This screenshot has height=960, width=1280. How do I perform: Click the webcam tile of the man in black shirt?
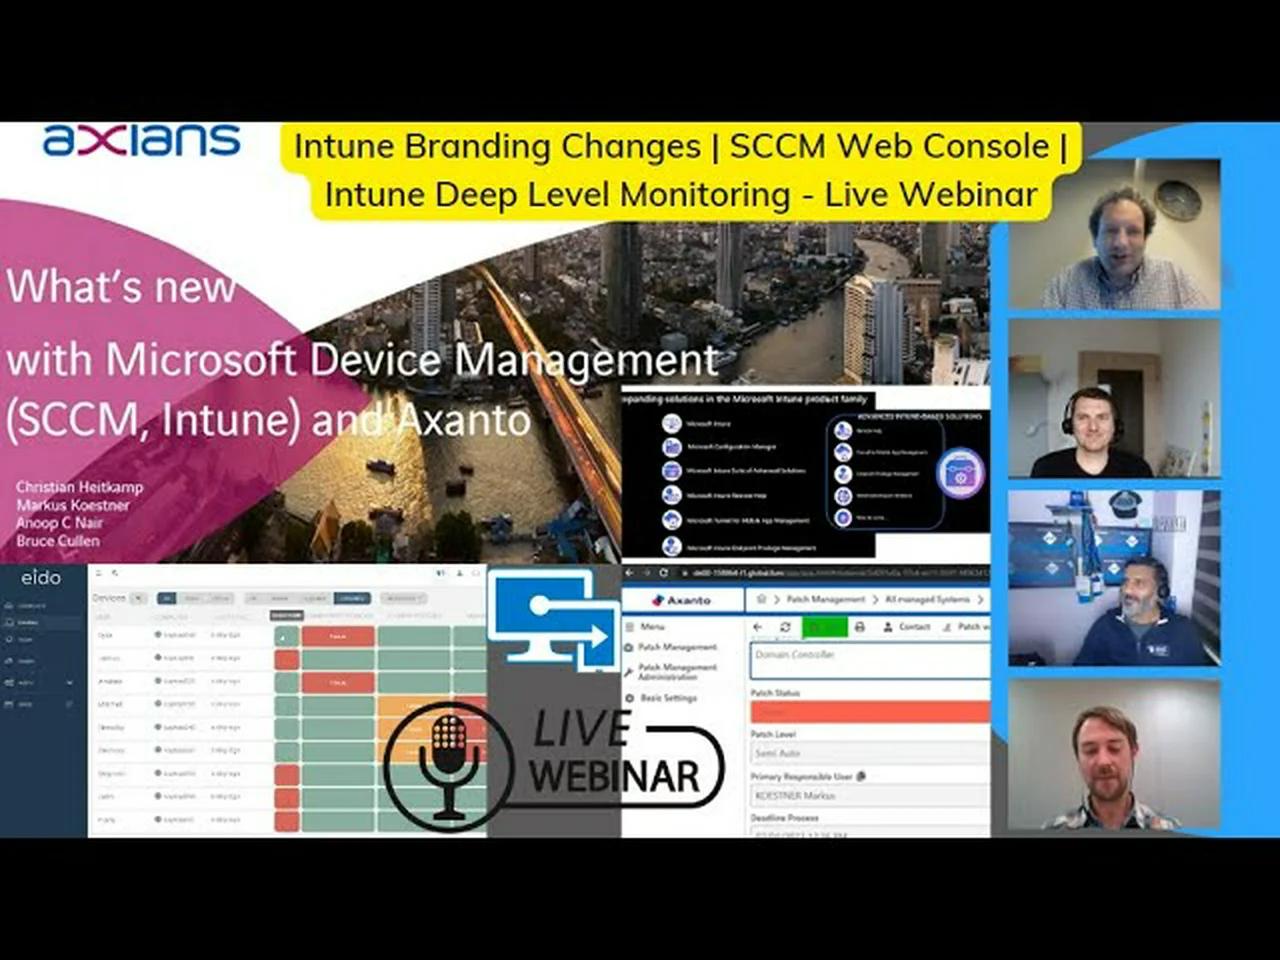point(1114,398)
